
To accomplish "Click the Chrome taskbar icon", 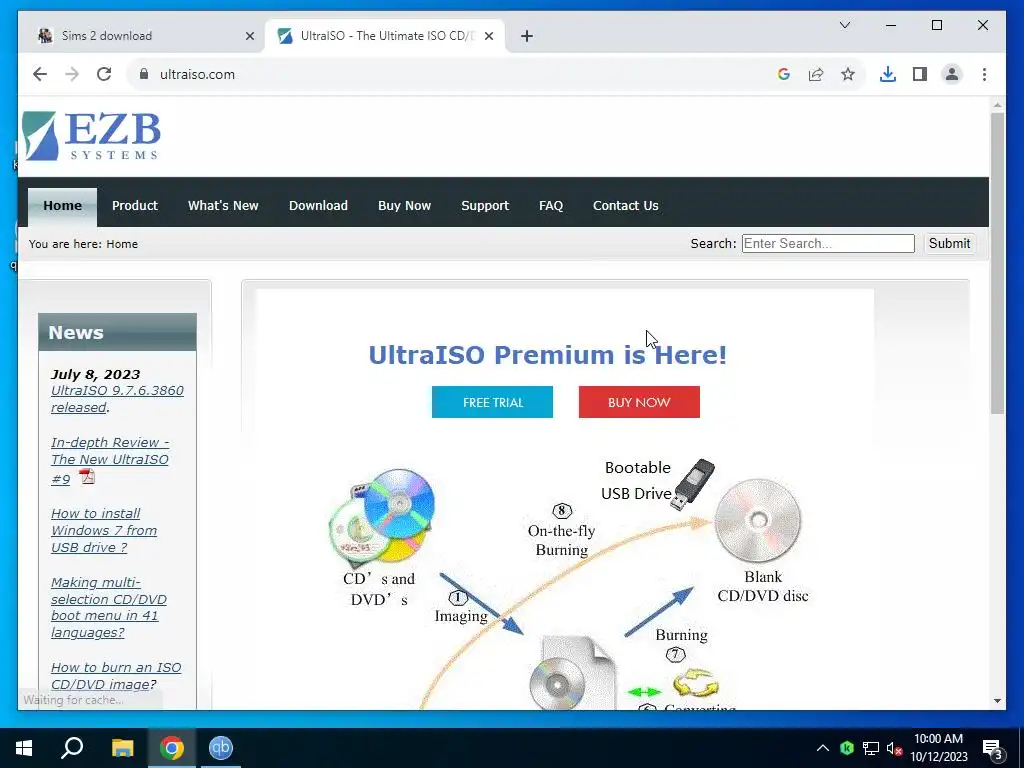I will pyautogui.click(x=172, y=748).
